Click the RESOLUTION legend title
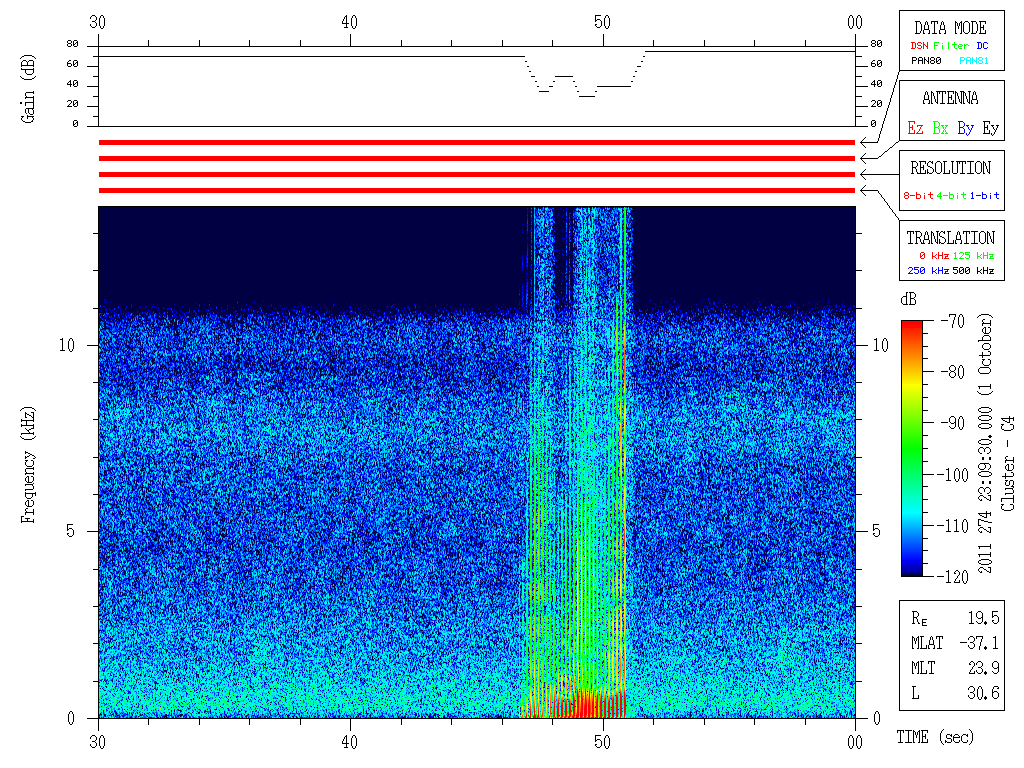Image resolution: width=1024 pixels, height=768 pixels. pyautogui.click(x=950, y=168)
